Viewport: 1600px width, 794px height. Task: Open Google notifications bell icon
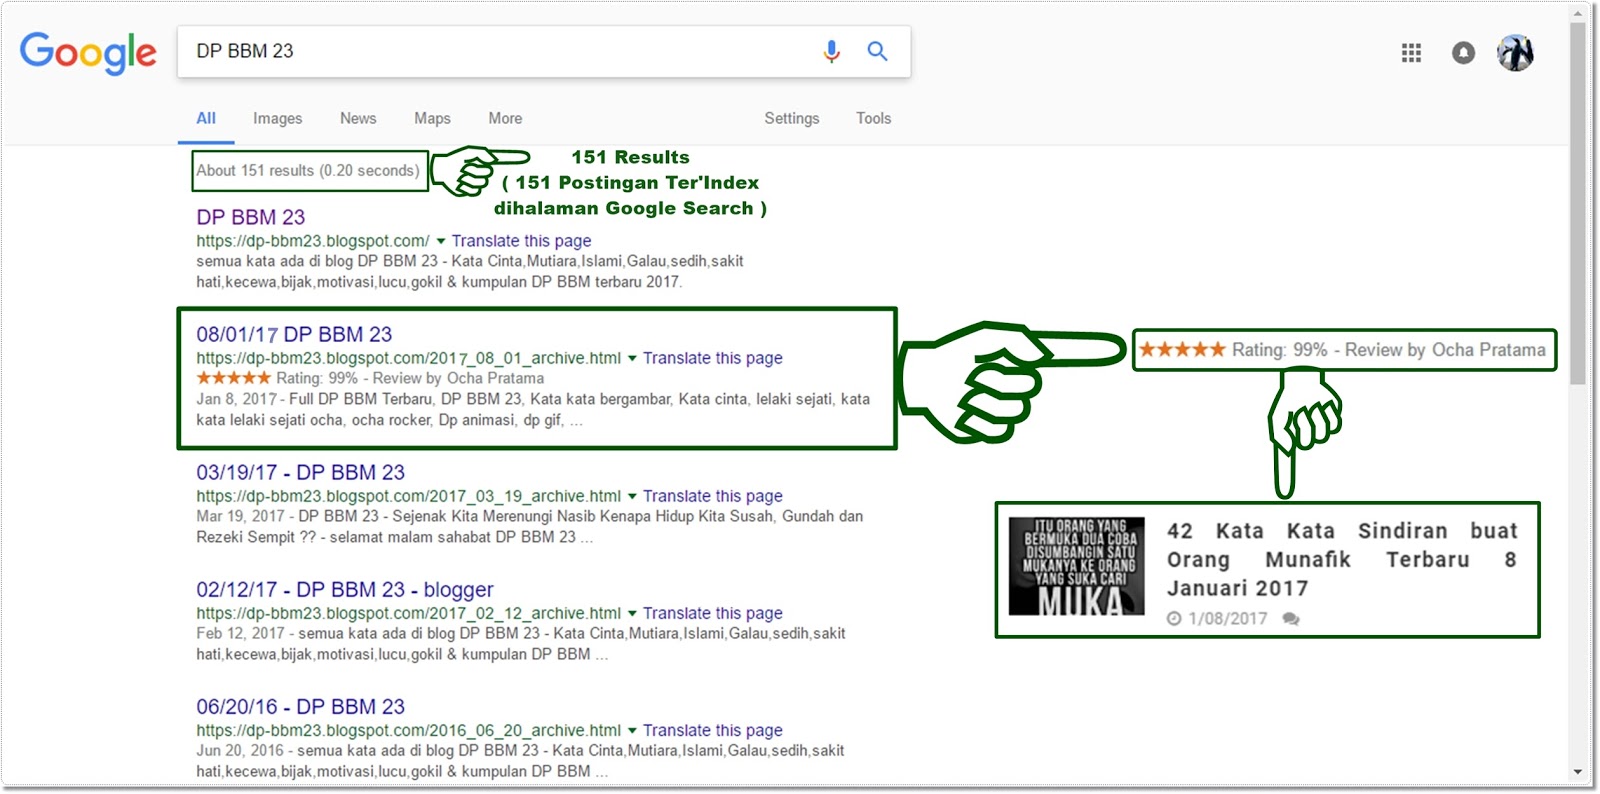(x=1463, y=53)
